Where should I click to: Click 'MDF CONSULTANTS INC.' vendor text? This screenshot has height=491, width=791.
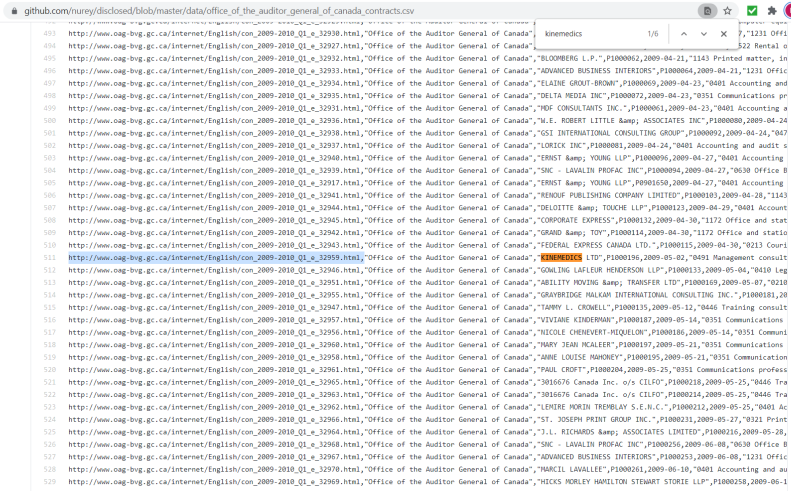[582, 108]
